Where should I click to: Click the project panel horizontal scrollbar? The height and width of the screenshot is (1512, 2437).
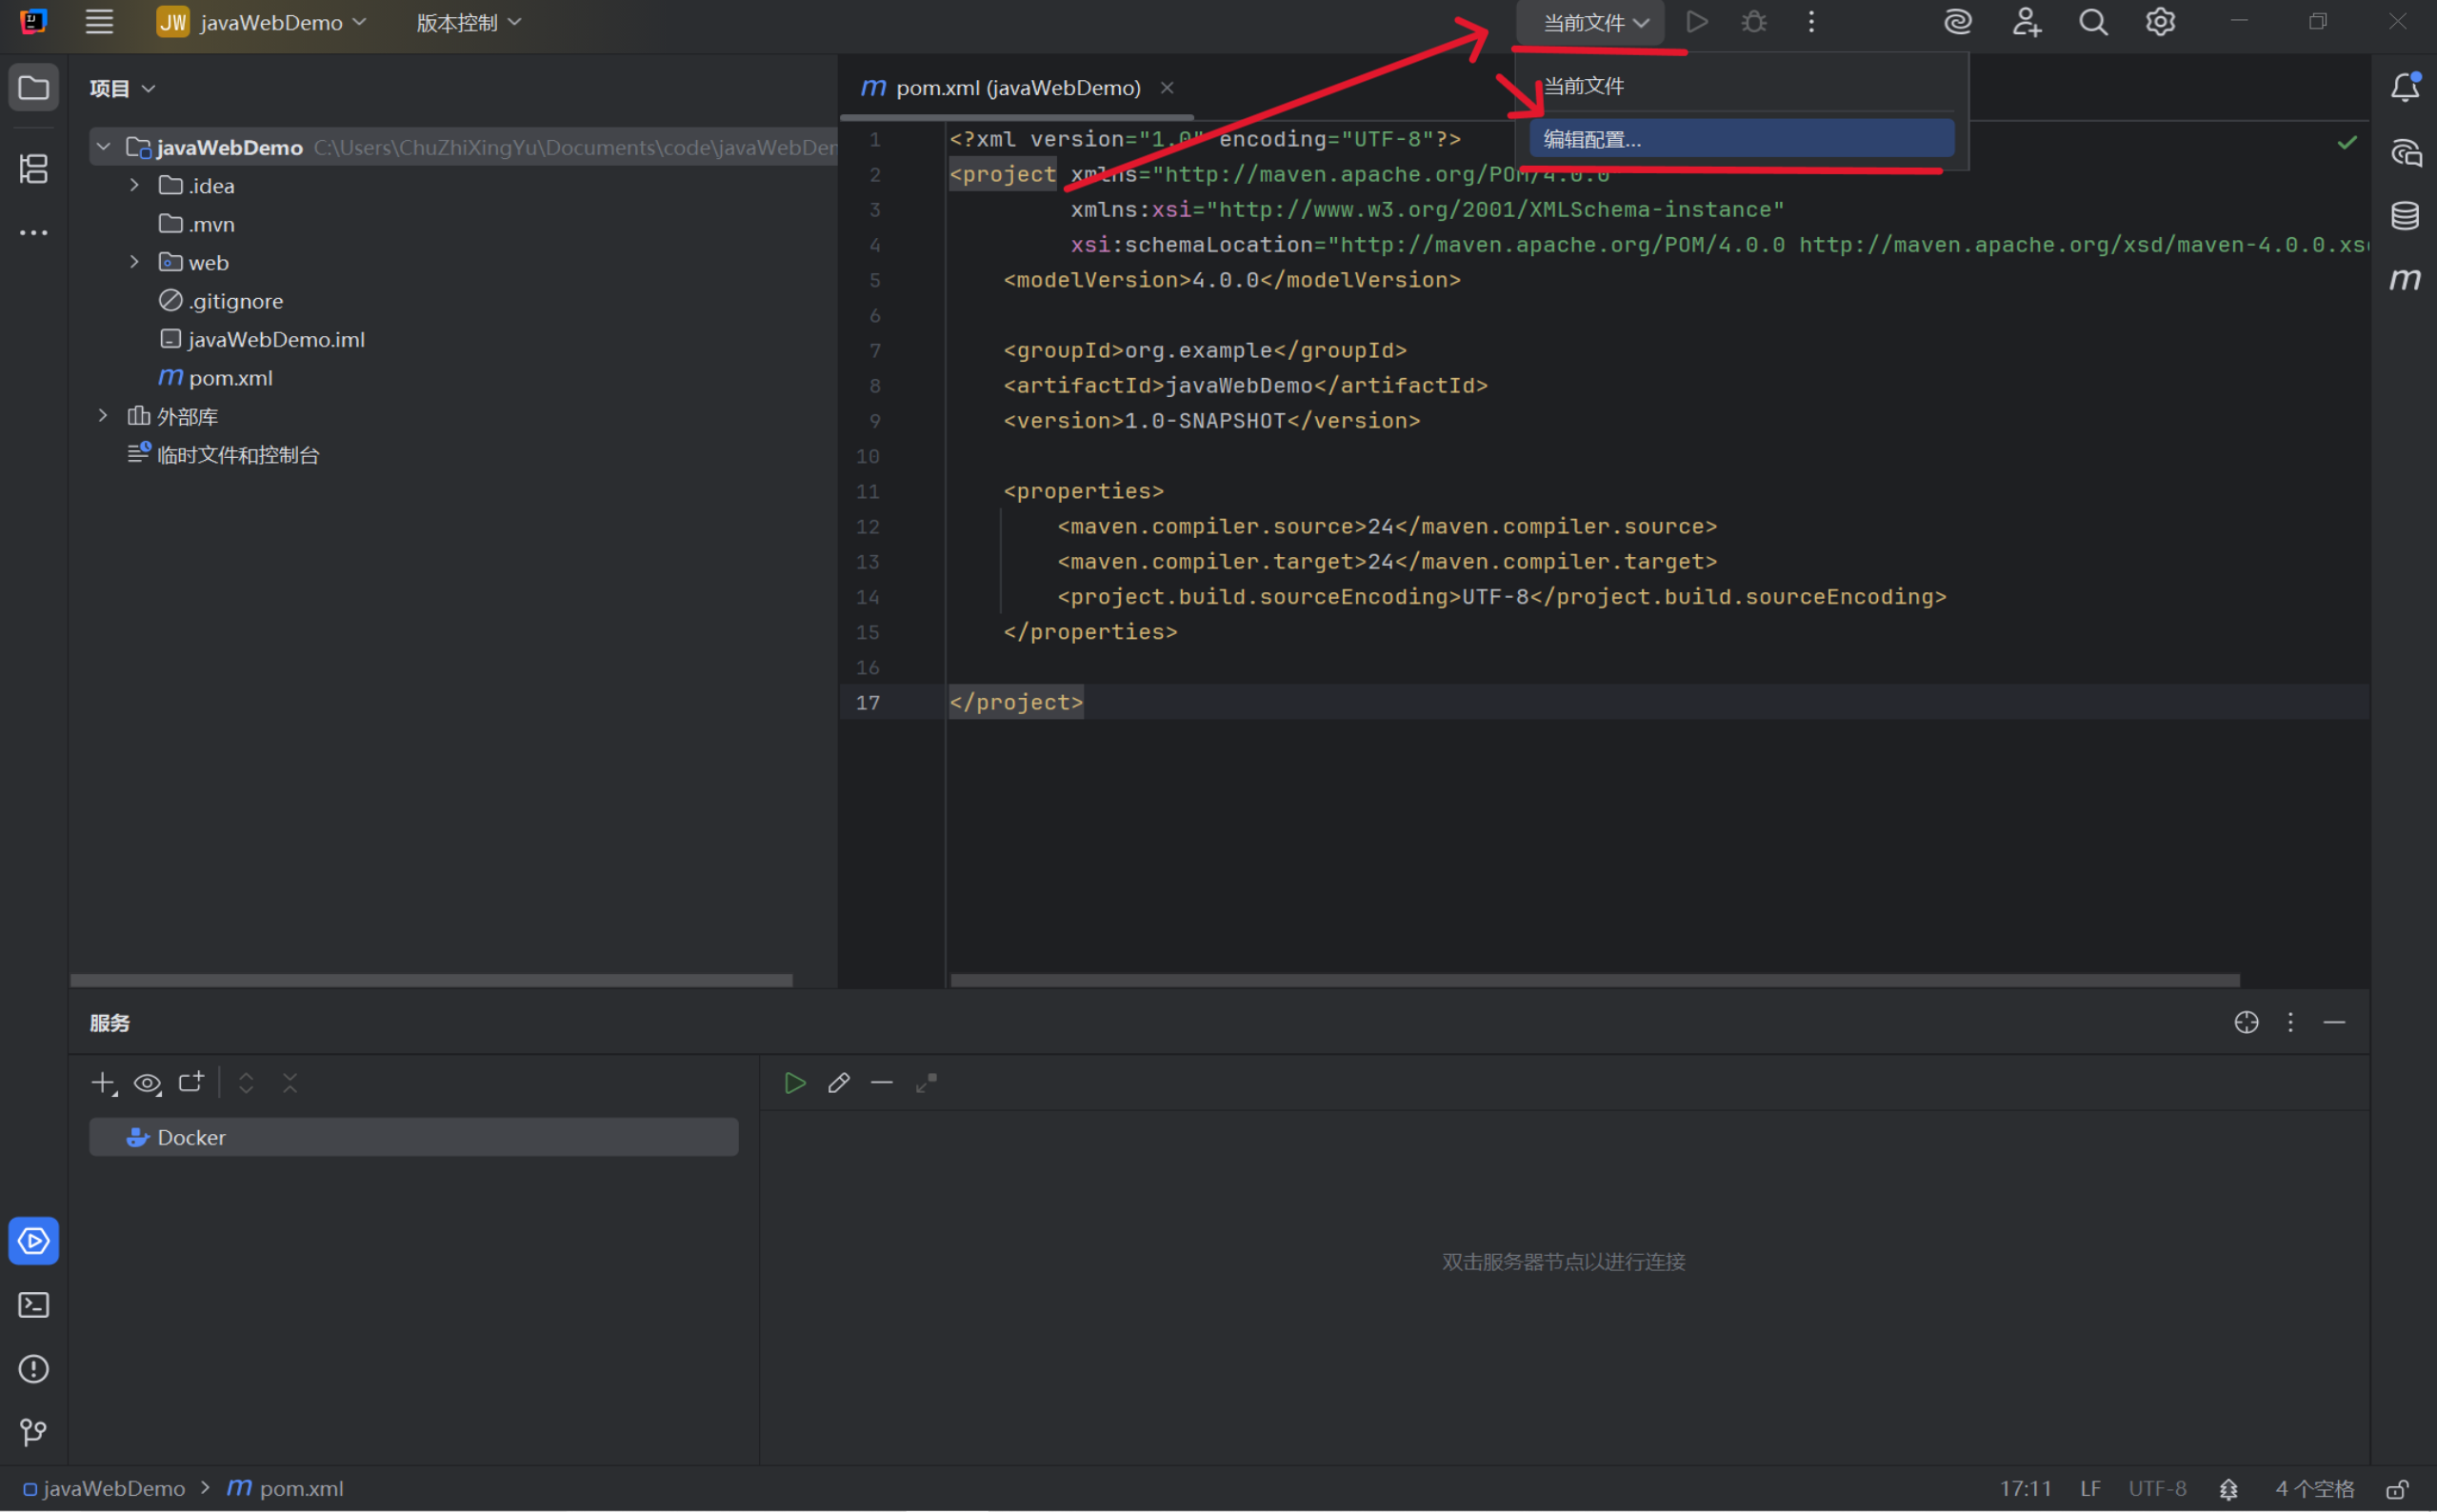coord(430,980)
